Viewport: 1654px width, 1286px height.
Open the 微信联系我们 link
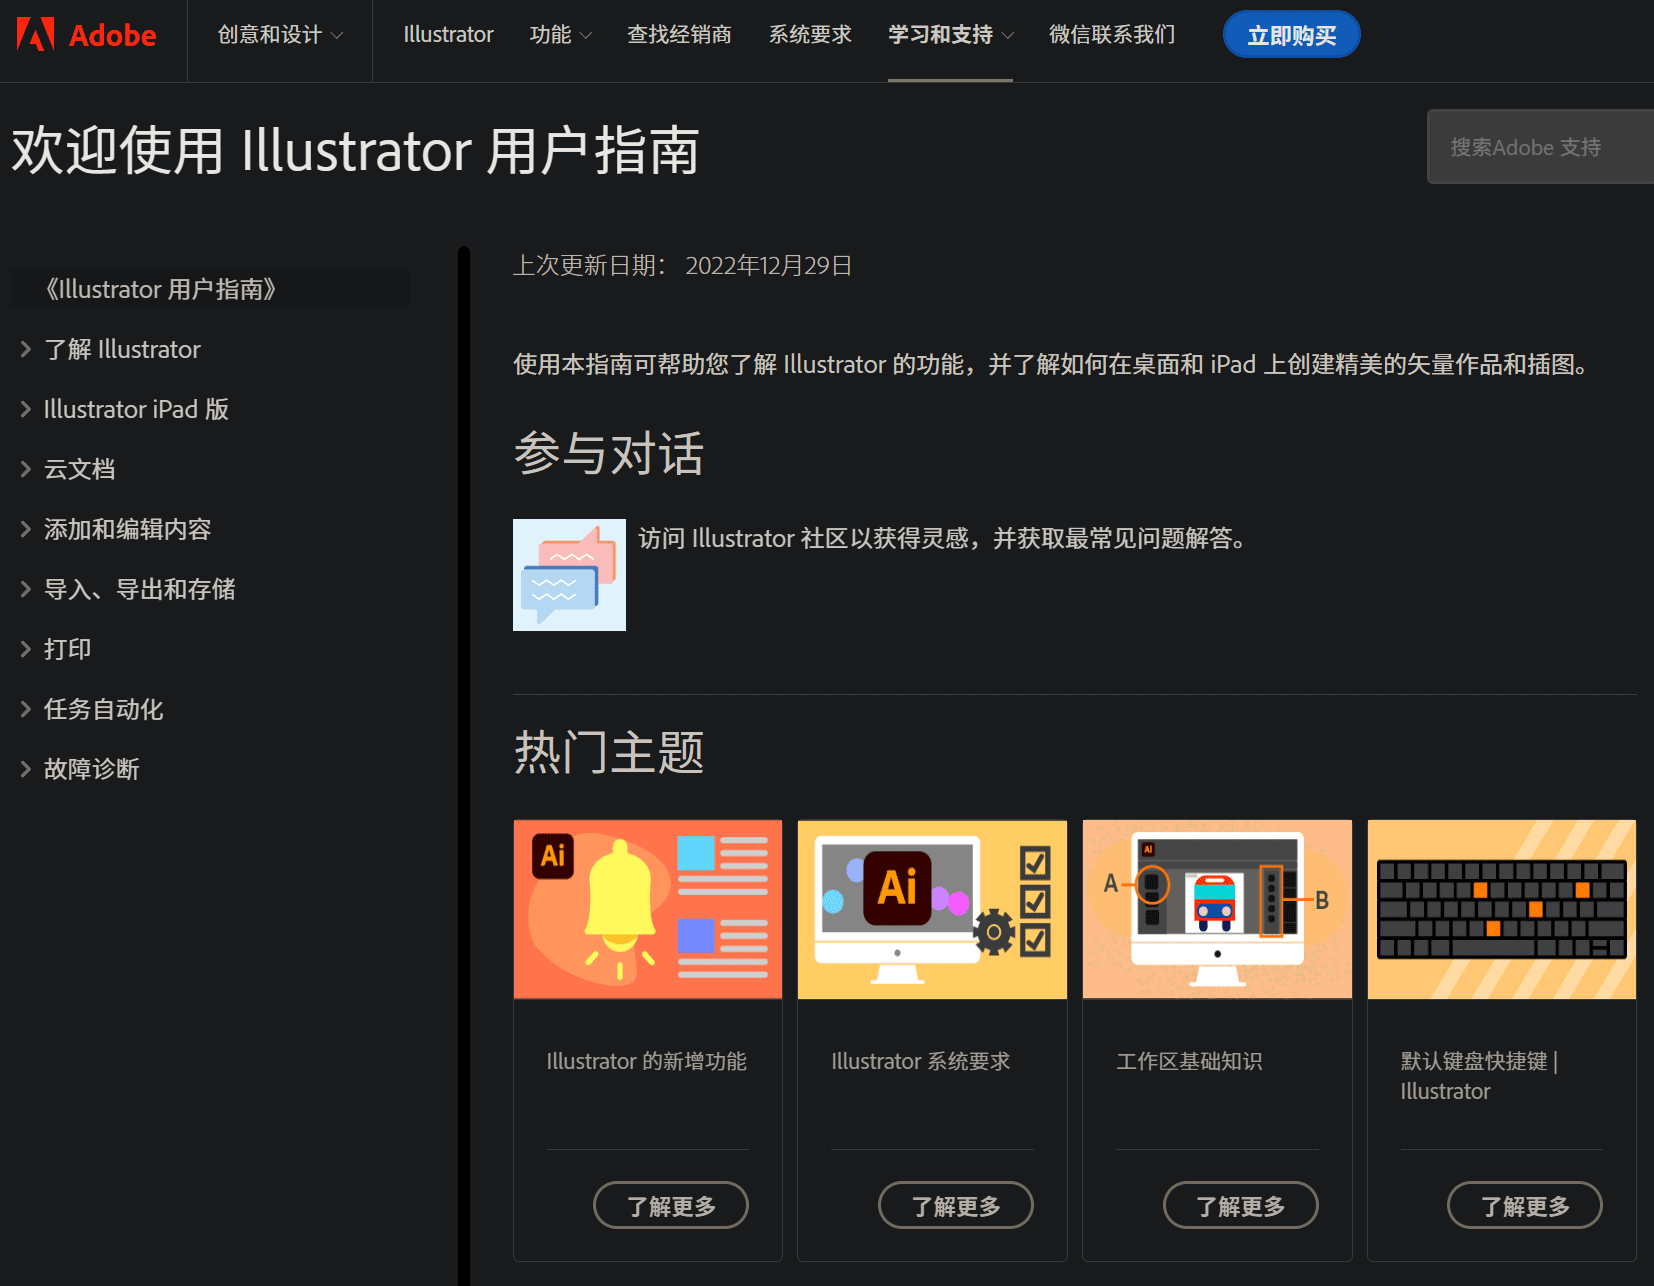click(x=1110, y=34)
